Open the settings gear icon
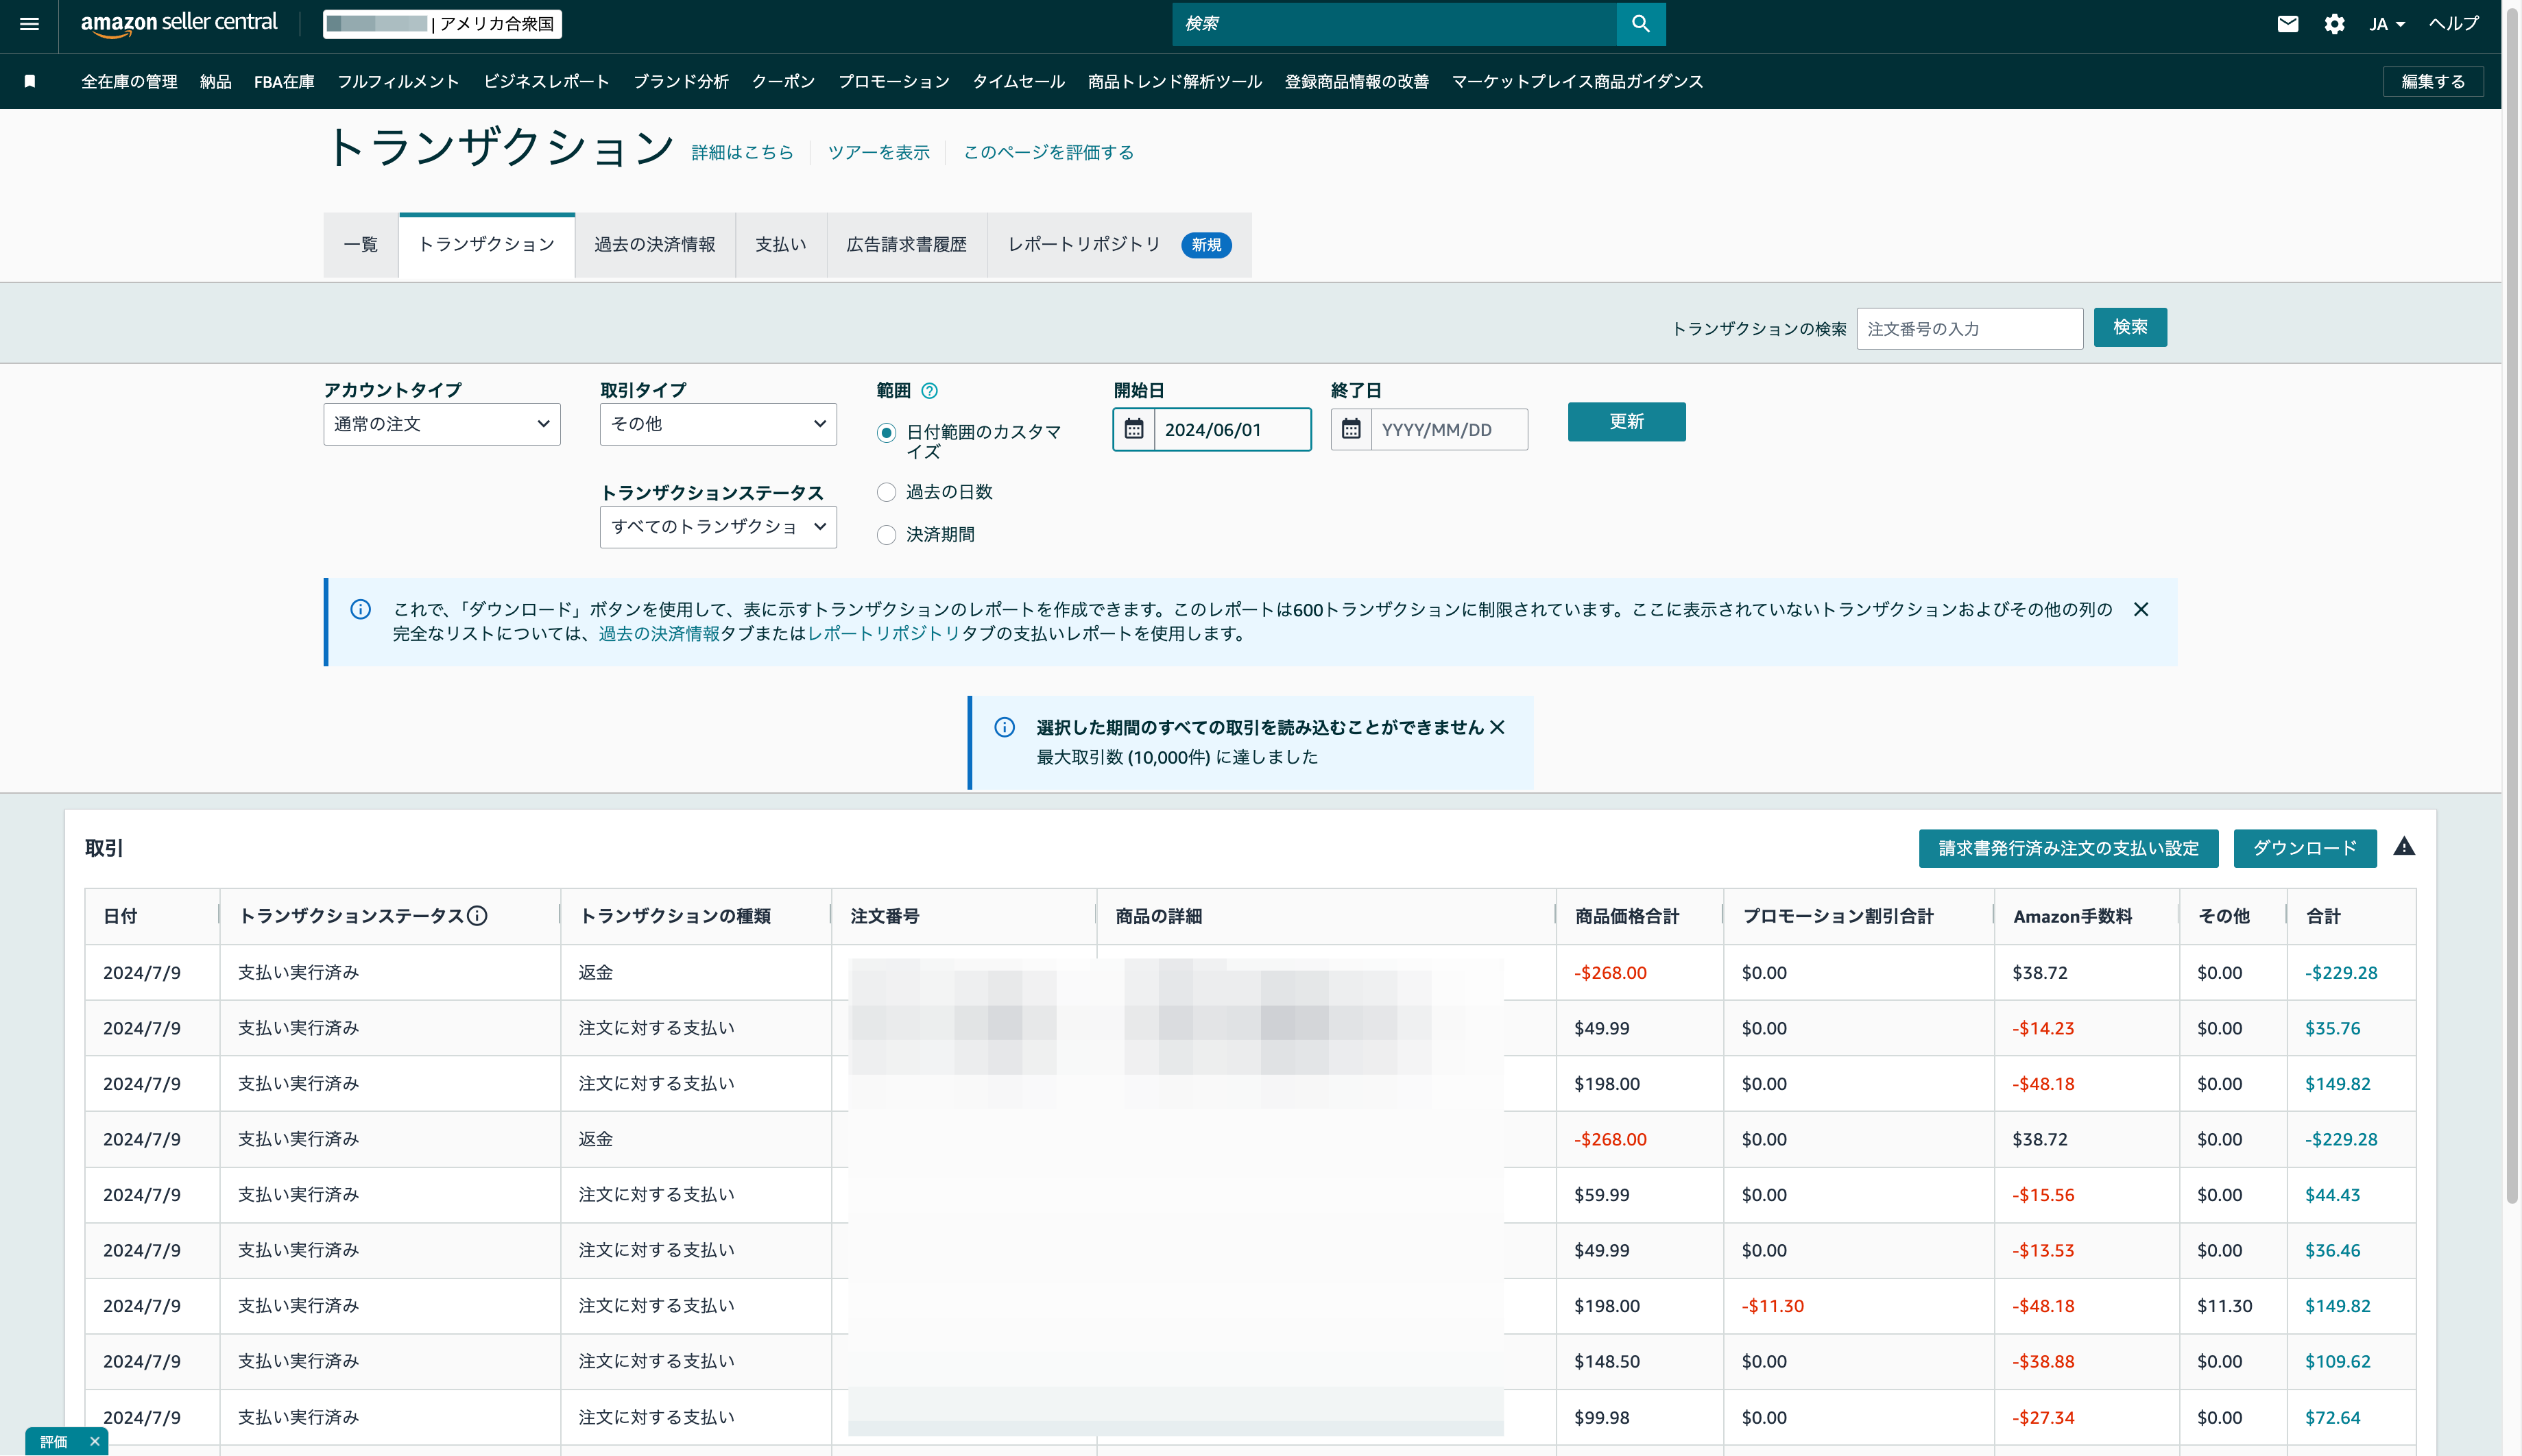The width and height of the screenshot is (2522, 1456). [2334, 24]
